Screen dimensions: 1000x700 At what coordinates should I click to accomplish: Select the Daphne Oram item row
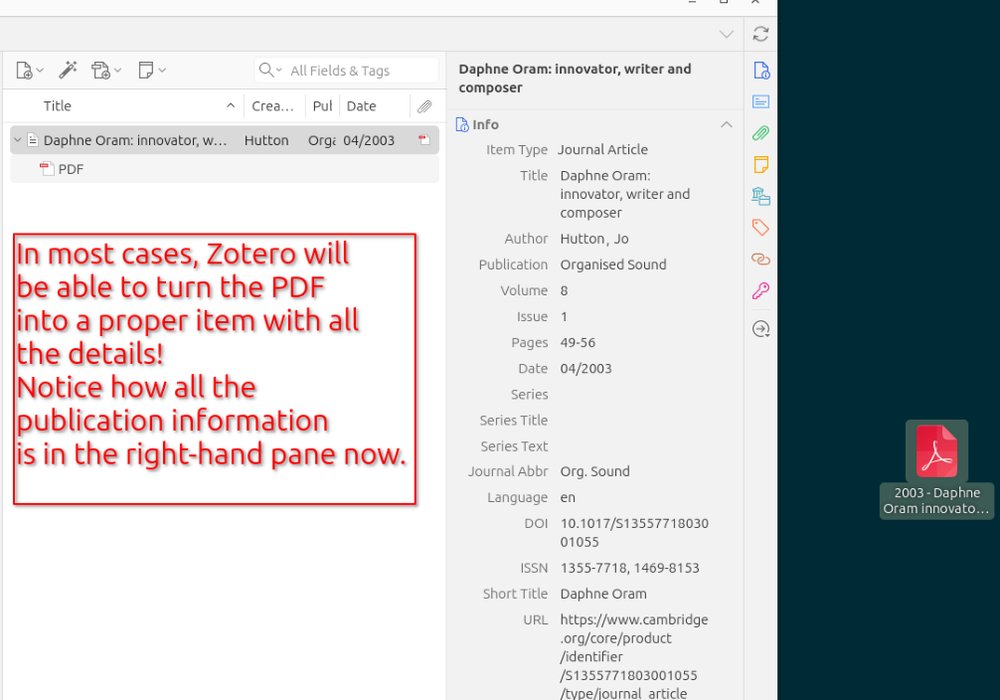click(x=224, y=140)
